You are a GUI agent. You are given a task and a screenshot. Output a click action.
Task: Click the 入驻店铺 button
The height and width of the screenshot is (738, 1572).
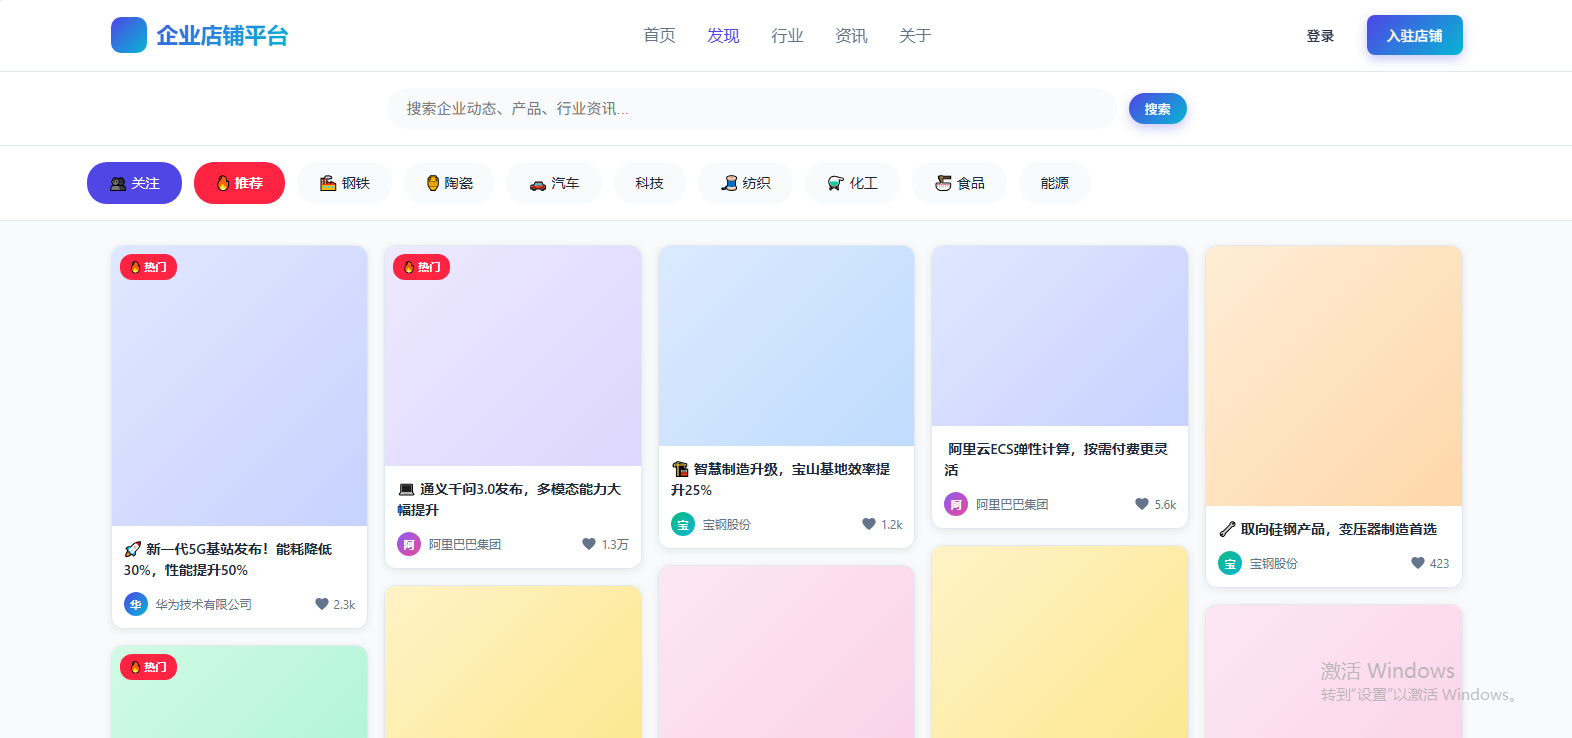point(1415,35)
